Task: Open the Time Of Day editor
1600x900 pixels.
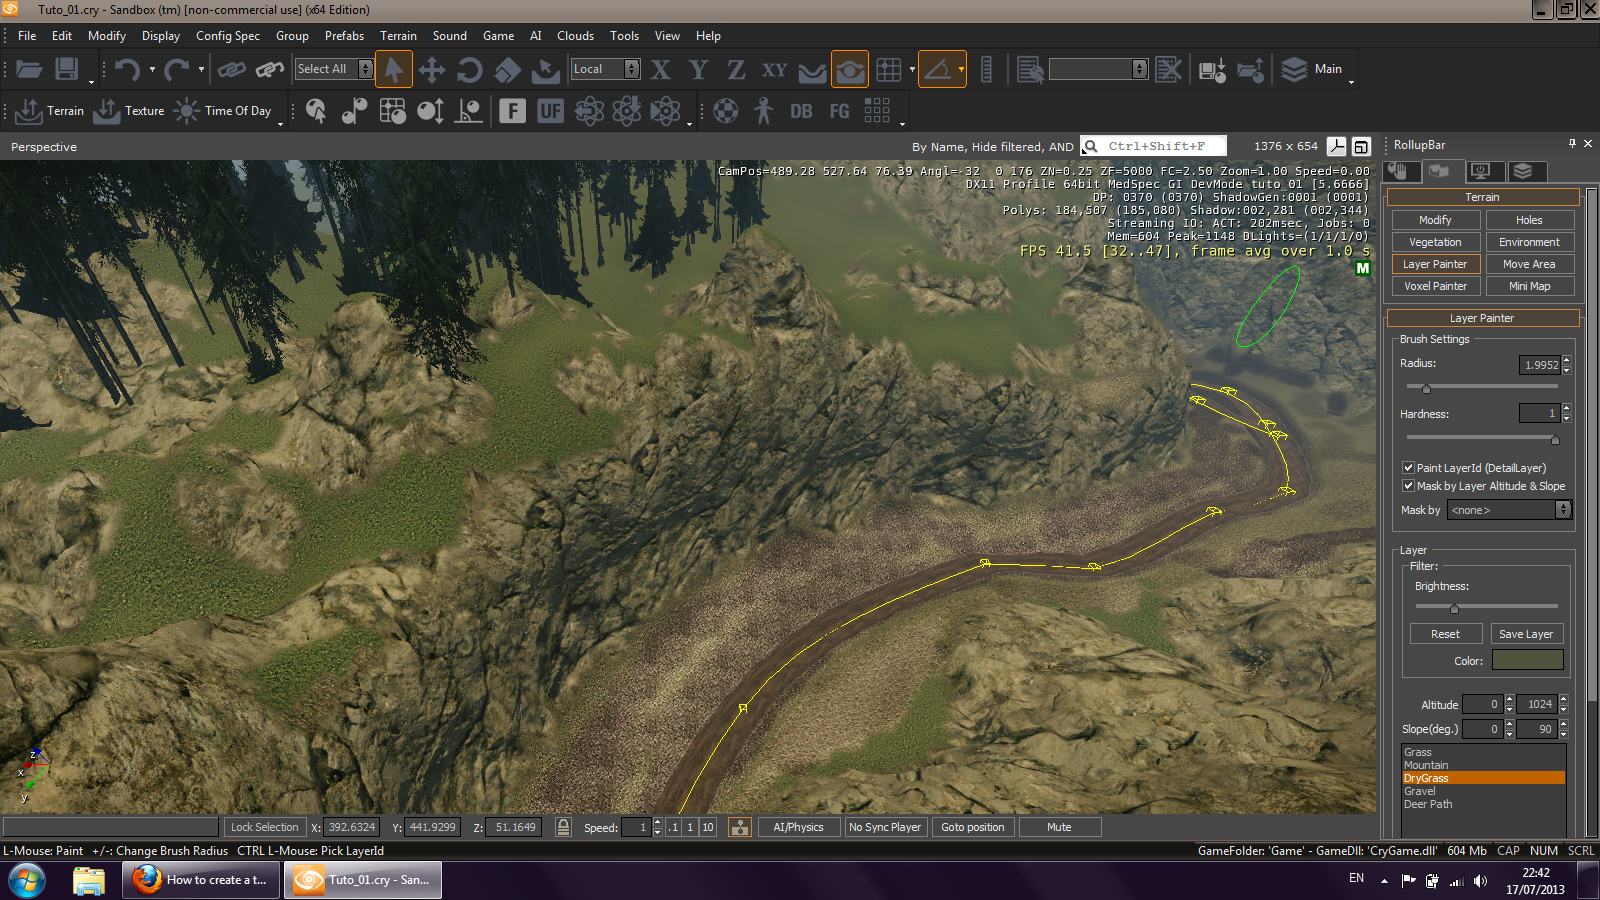Action: point(226,110)
